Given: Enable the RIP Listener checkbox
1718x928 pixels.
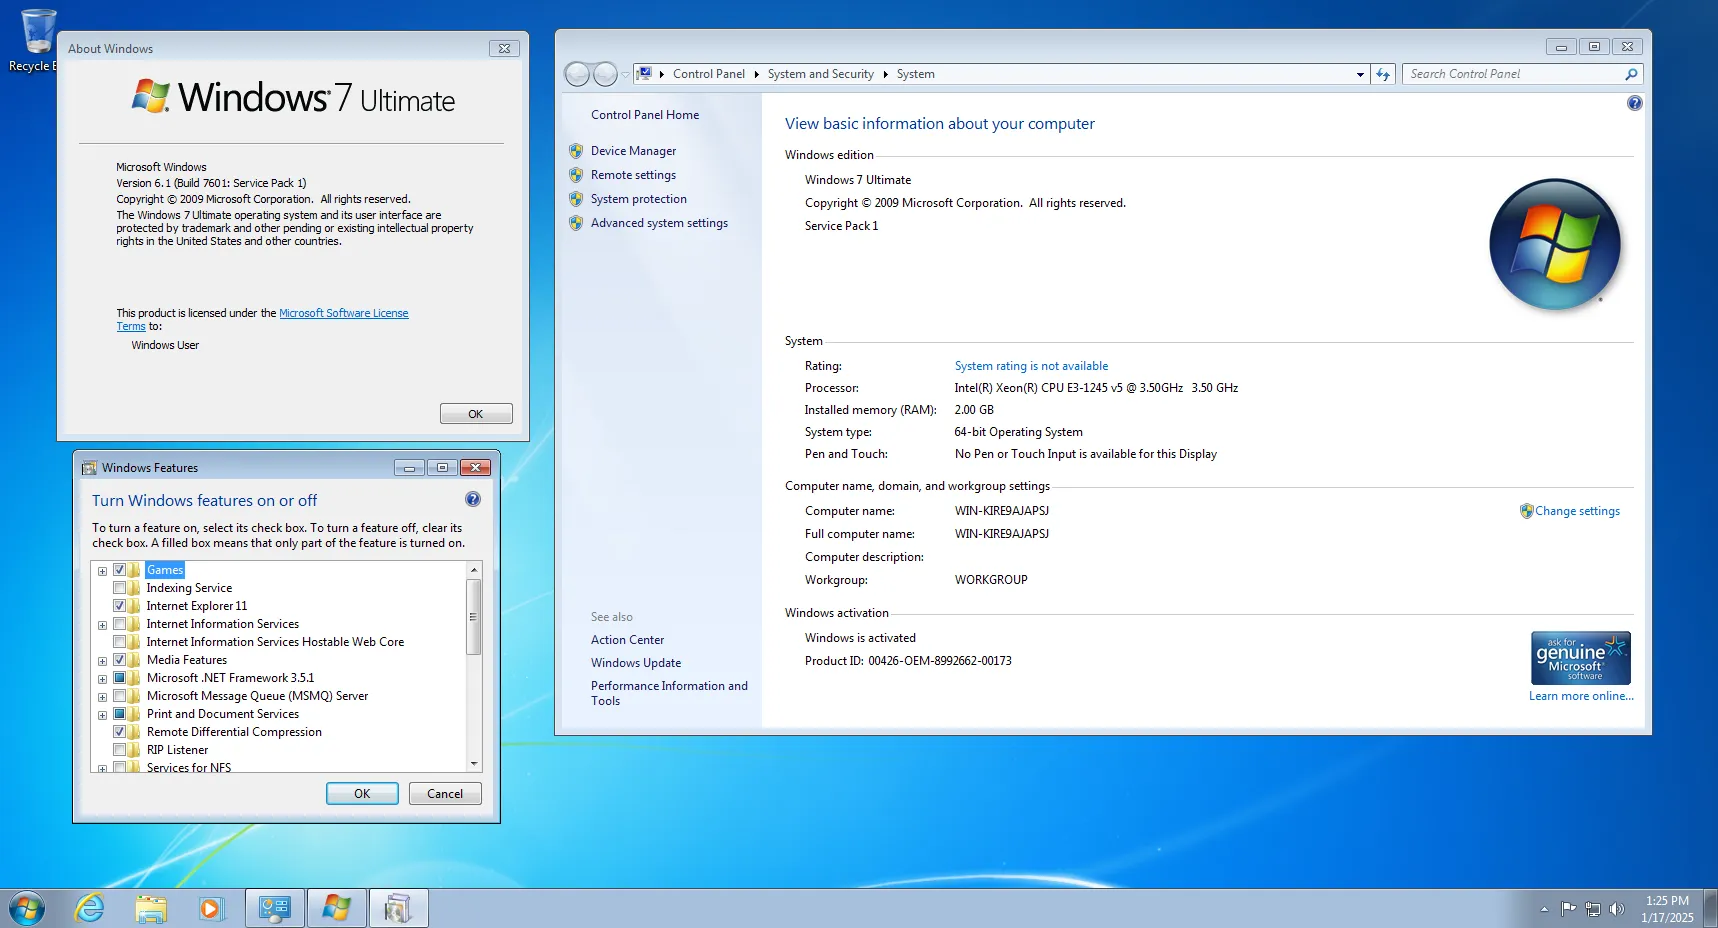Looking at the screenshot, I should click(119, 750).
